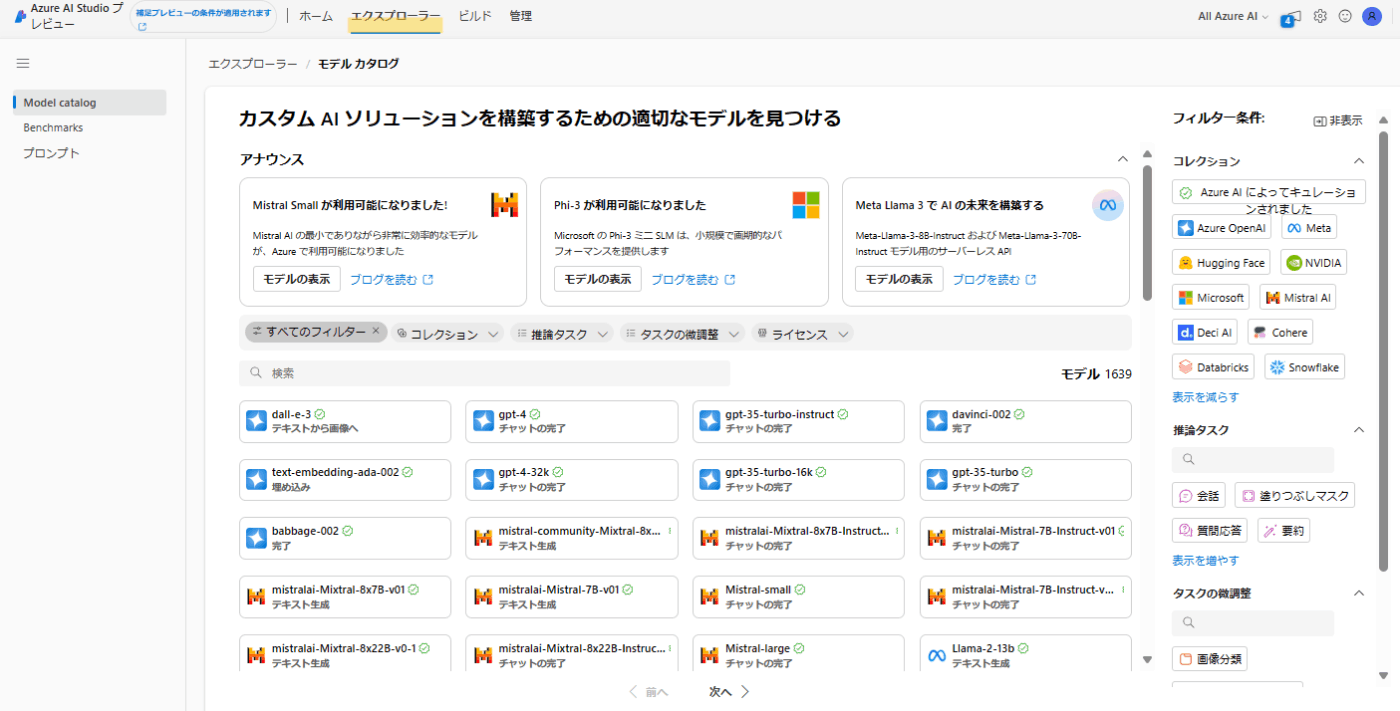The image size is (1400, 711).
Task: Click the dall-e-3 model icon
Action: tap(256, 421)
